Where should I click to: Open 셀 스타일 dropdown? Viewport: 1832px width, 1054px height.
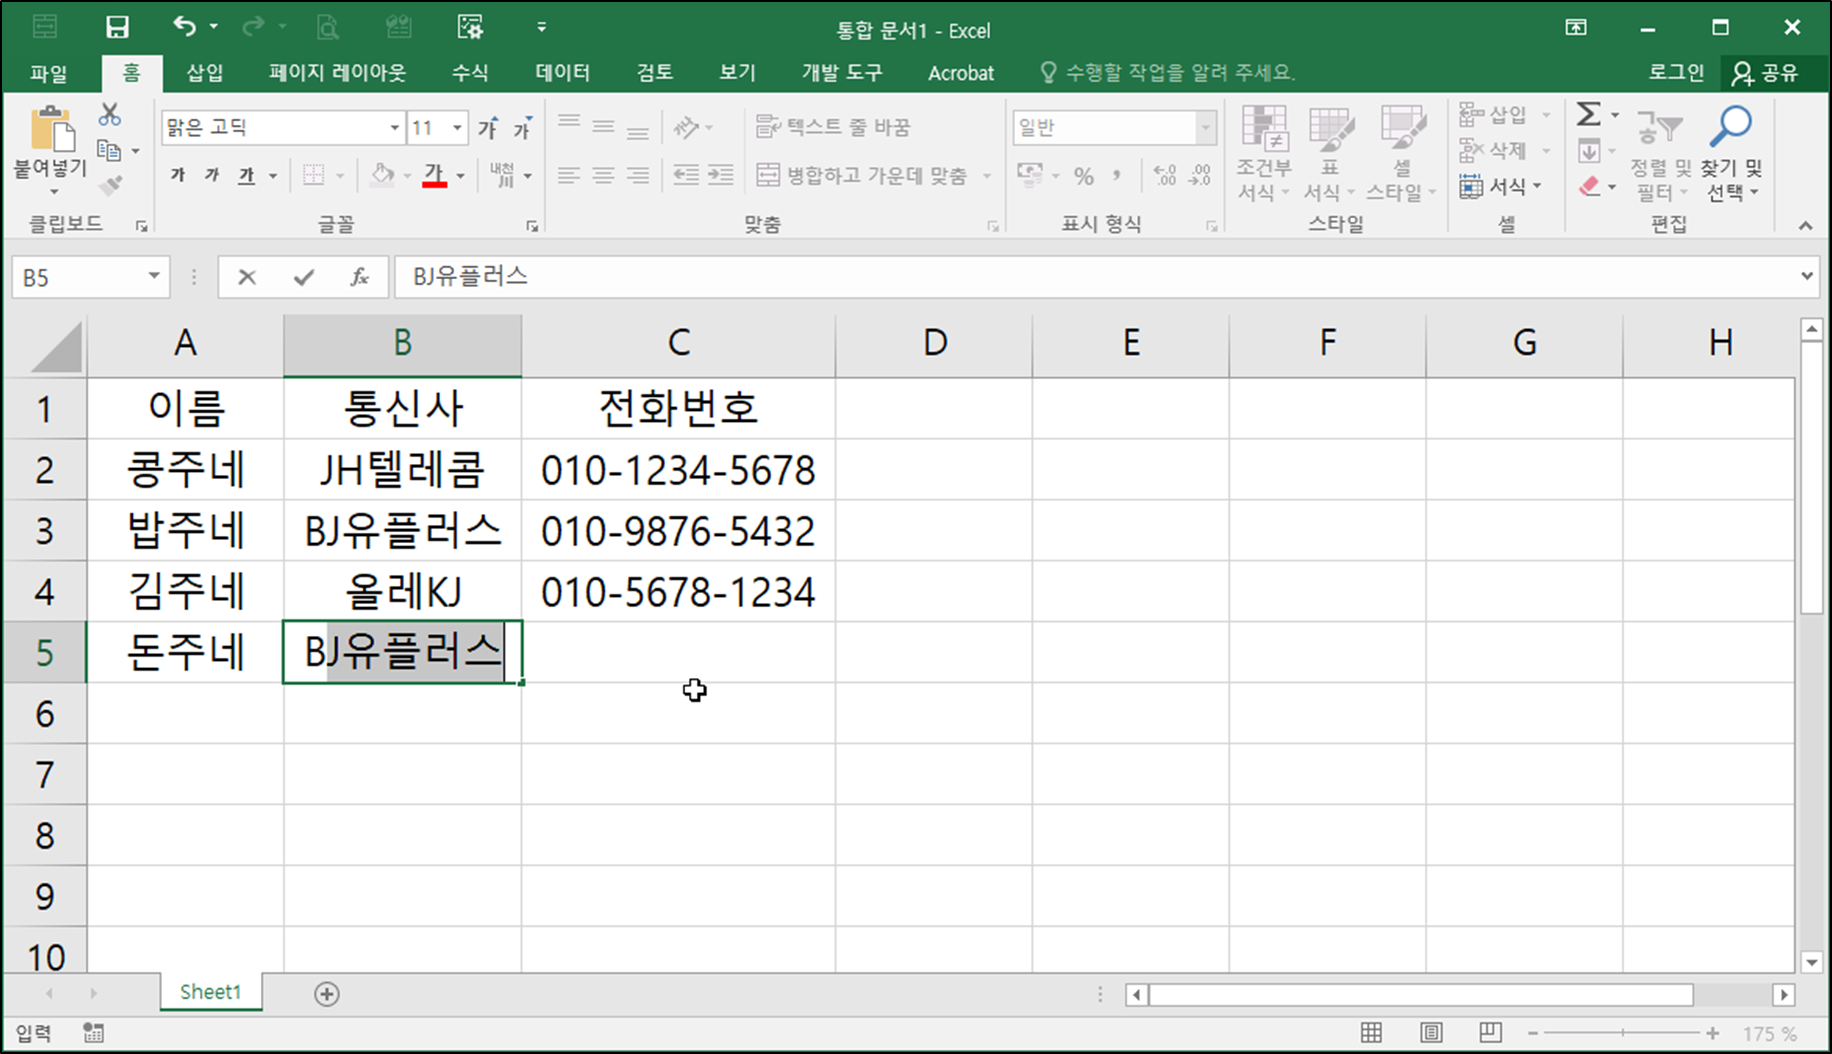click(x=1401, y=153)
